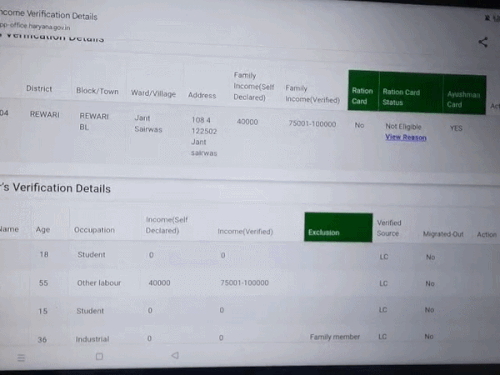
Task: Tap the share icon
Action: click(x=483, y=42)
